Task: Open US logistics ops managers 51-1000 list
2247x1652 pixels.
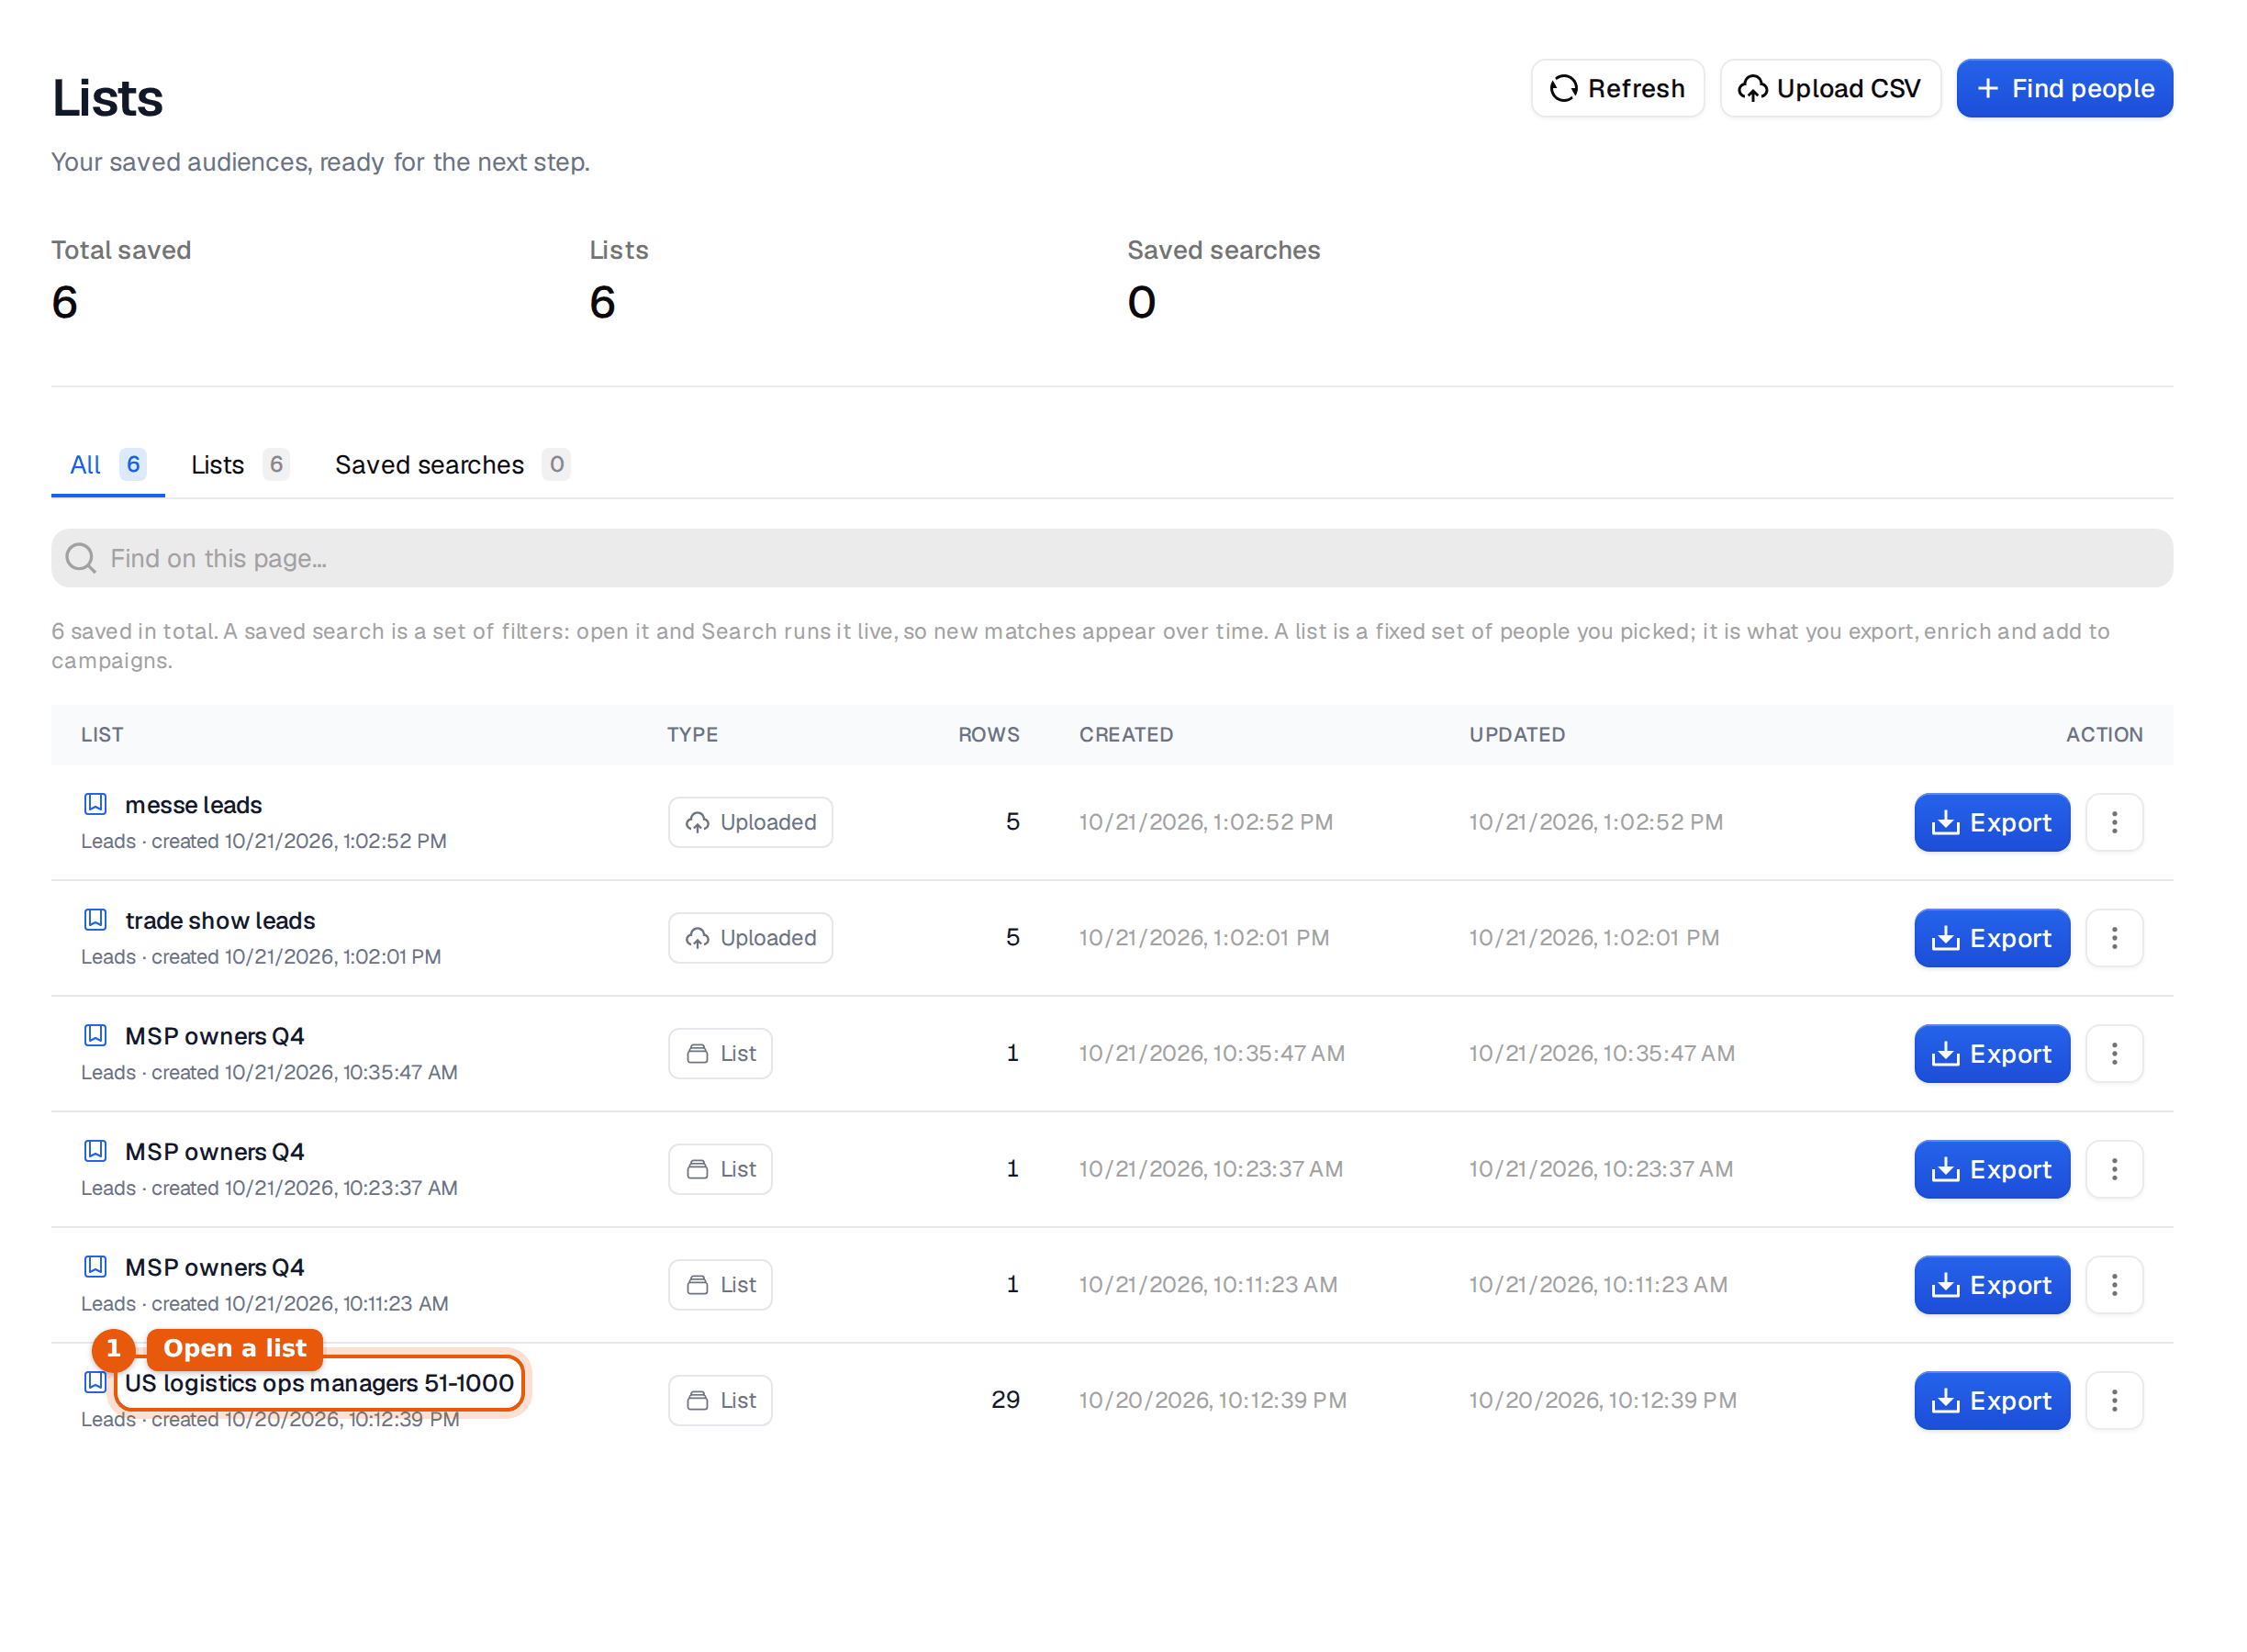Action: 319,1383
